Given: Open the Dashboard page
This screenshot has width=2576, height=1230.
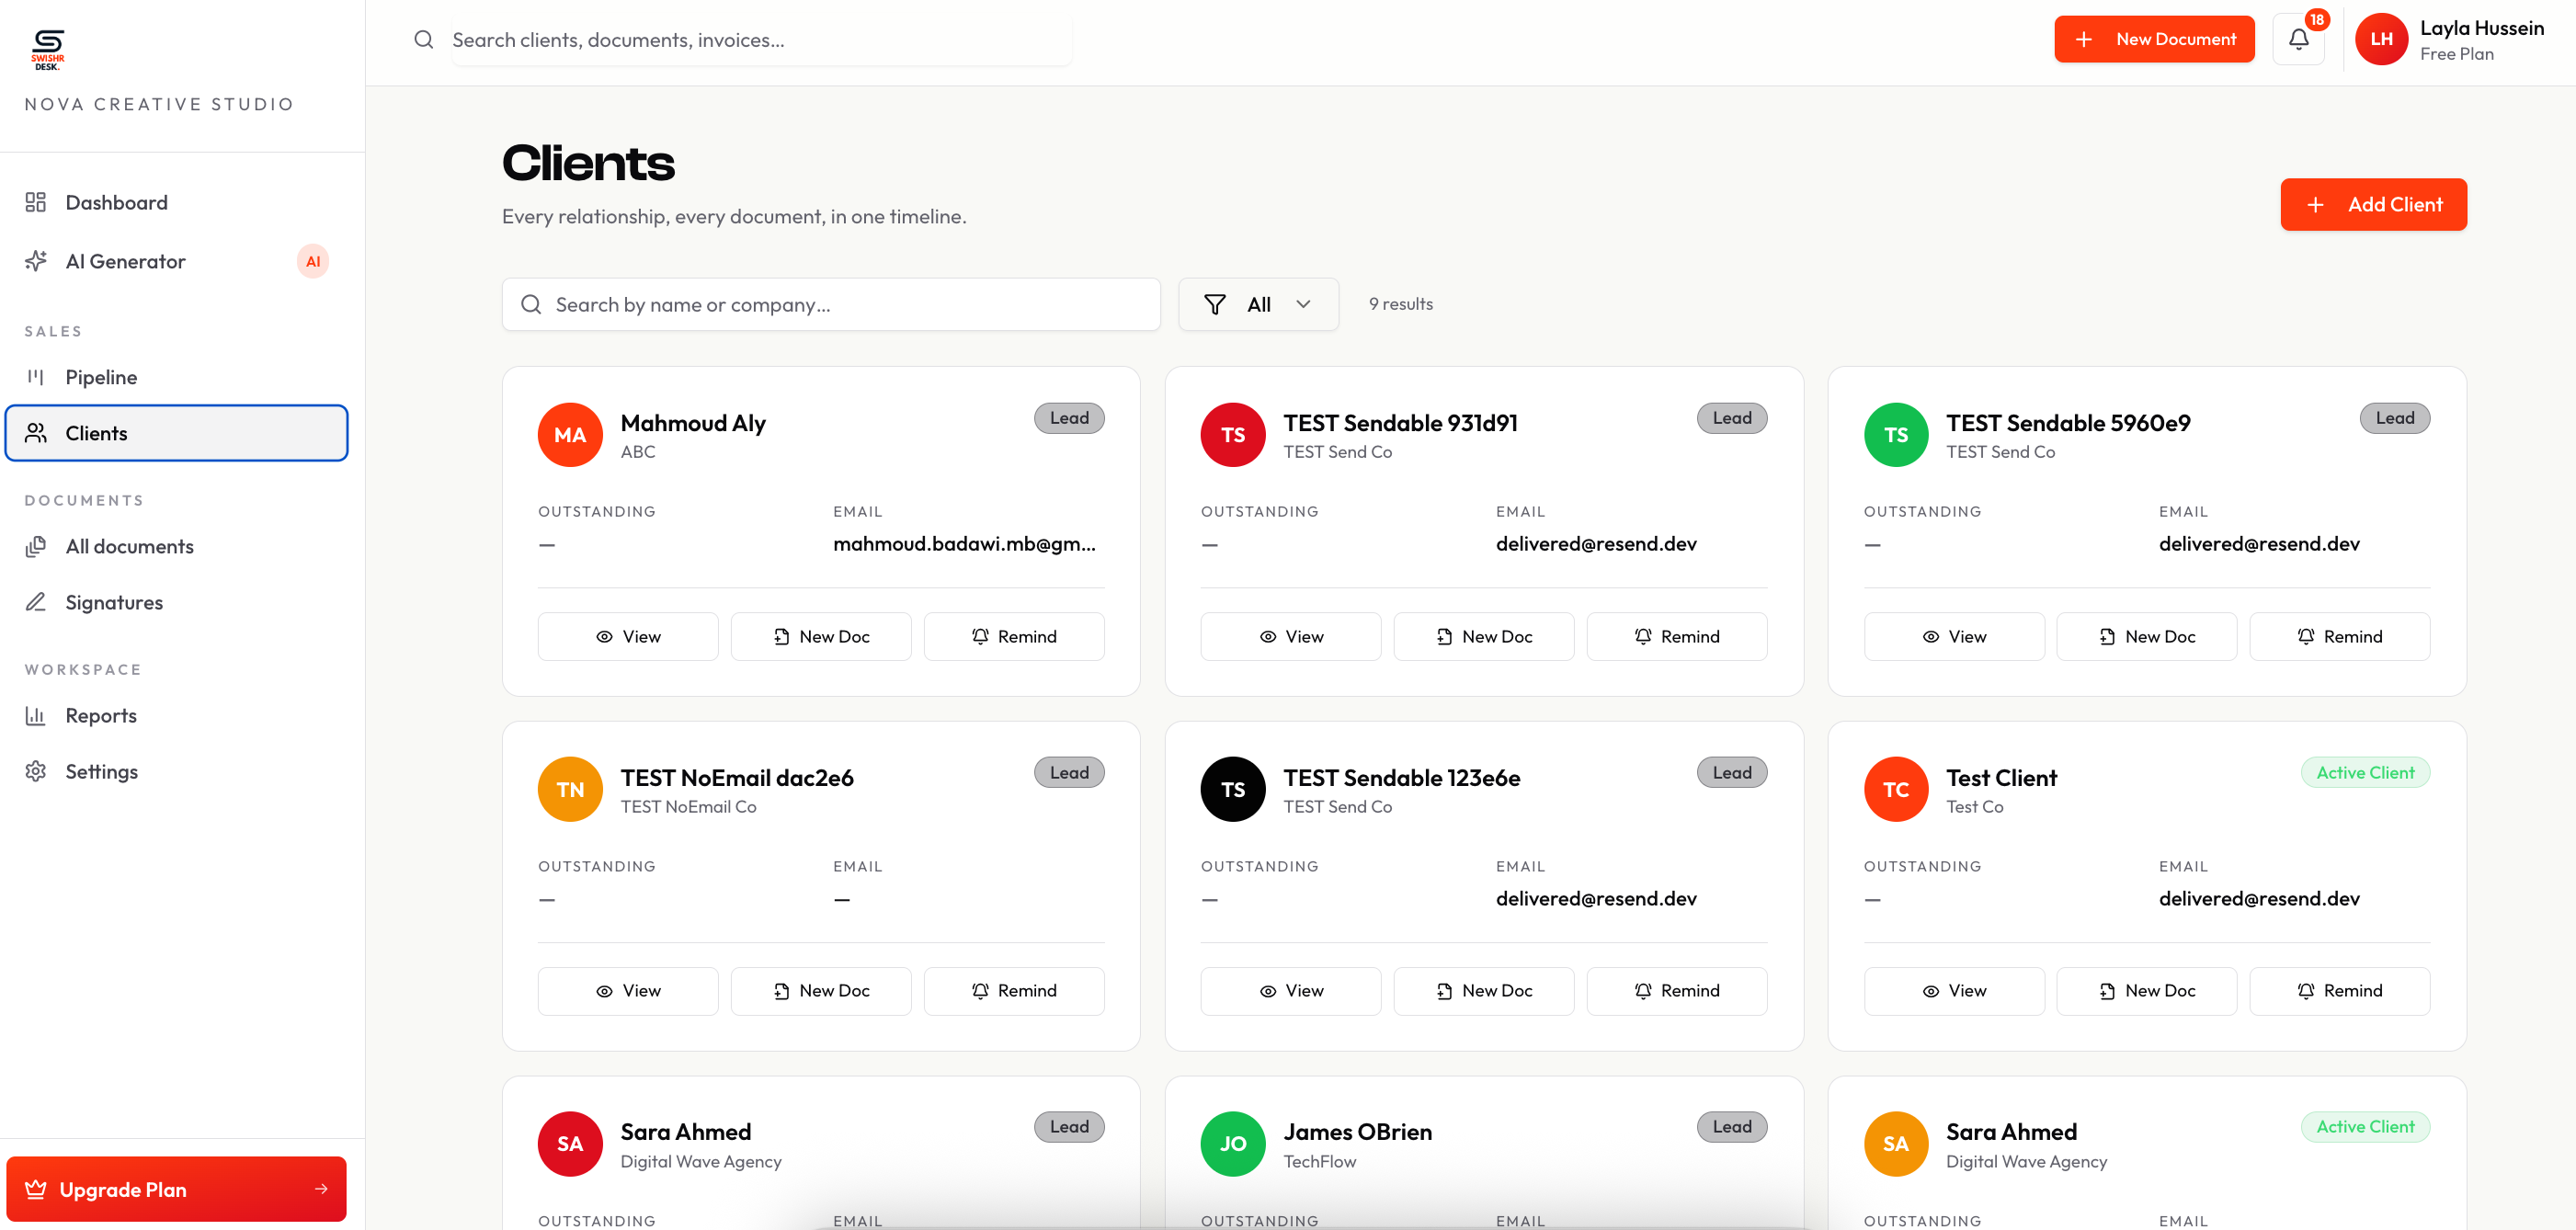Looking at the screenshot, I should [x=177, y=202].
